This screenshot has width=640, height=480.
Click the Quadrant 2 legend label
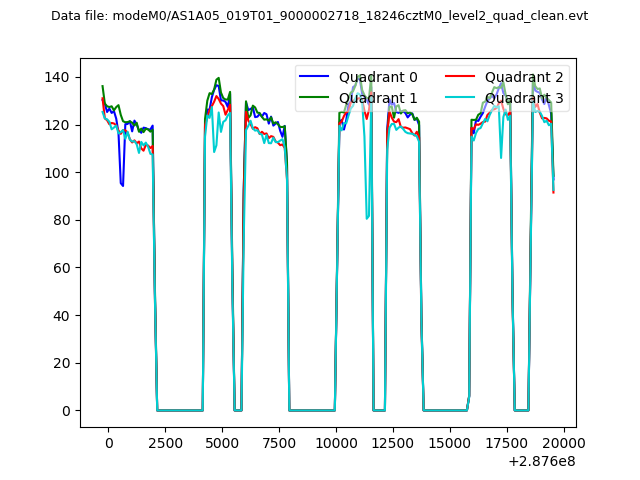tap(524, 78)
